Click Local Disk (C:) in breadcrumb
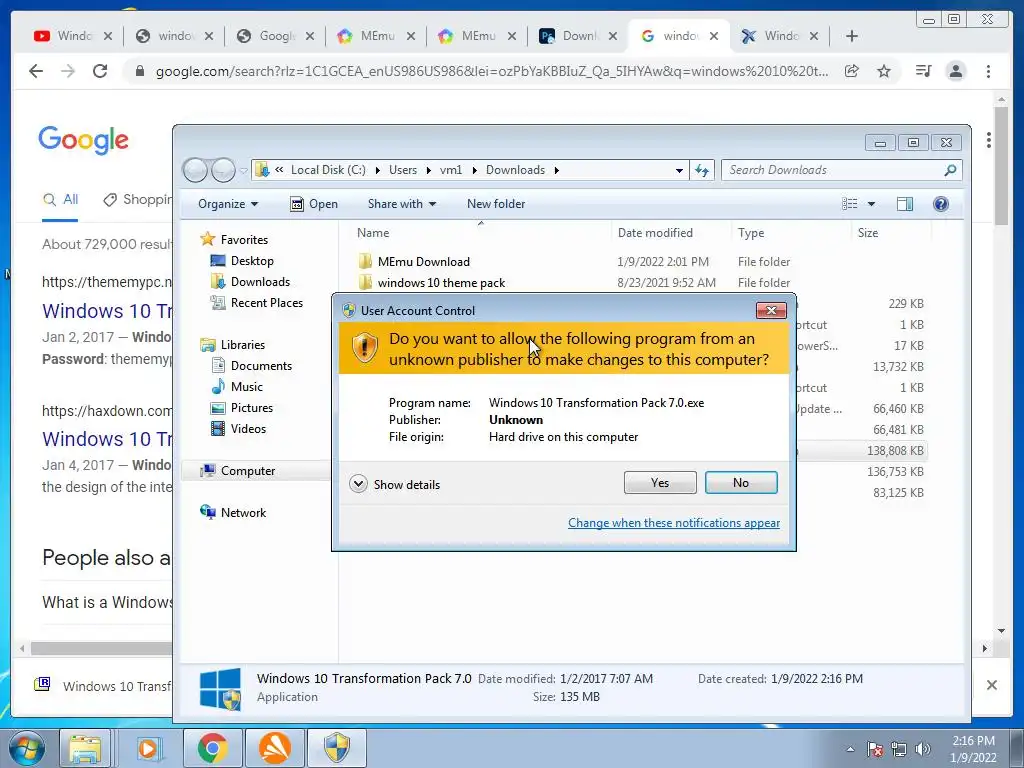Image resolution: width=1024 pixels, height=768 pixels. tap(328, 170)
